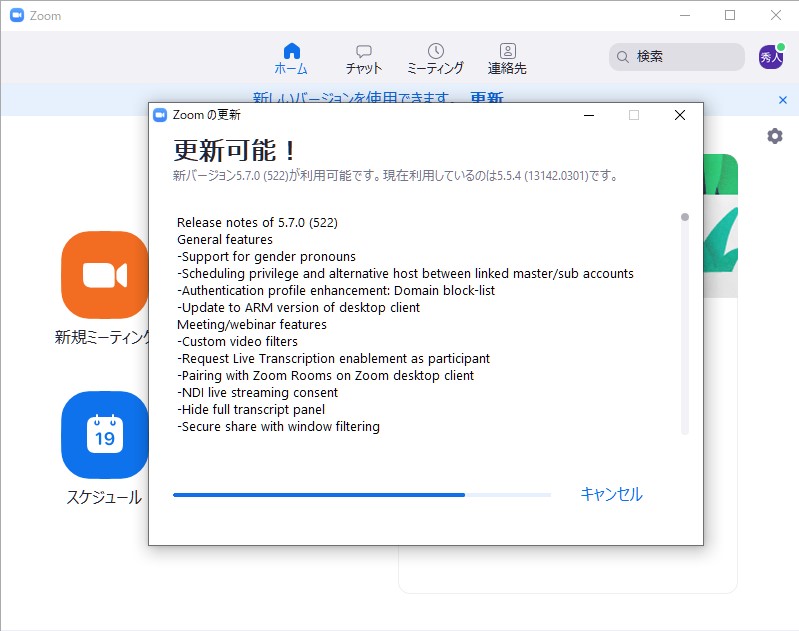Close the Zoom の更新 dialog
799x631 pixels.
click(x=680, y=115)
